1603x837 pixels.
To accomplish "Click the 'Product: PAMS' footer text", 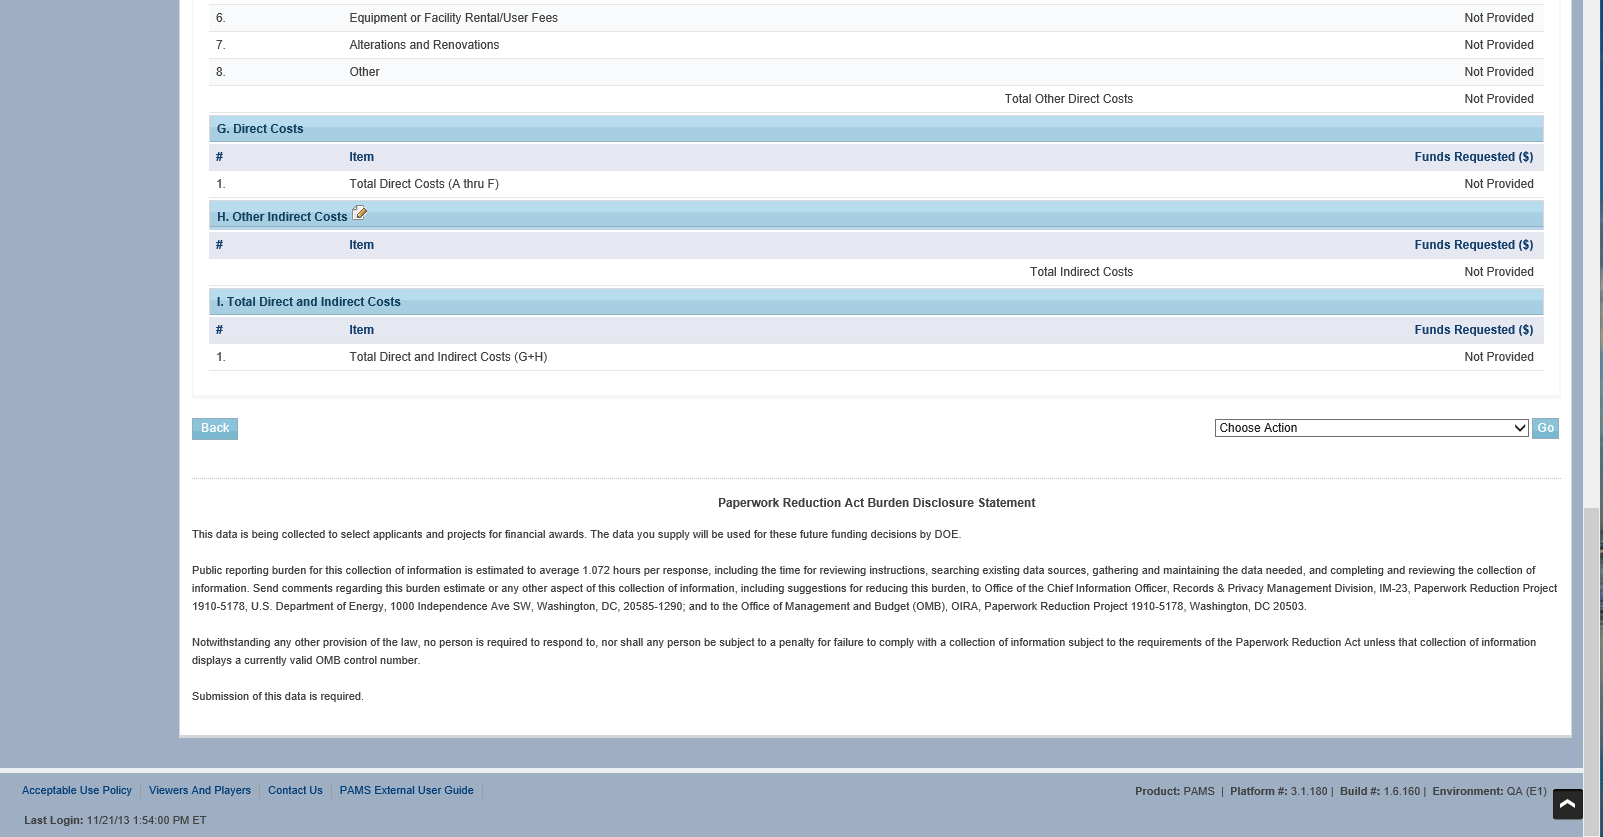I will coord(1175,791).
